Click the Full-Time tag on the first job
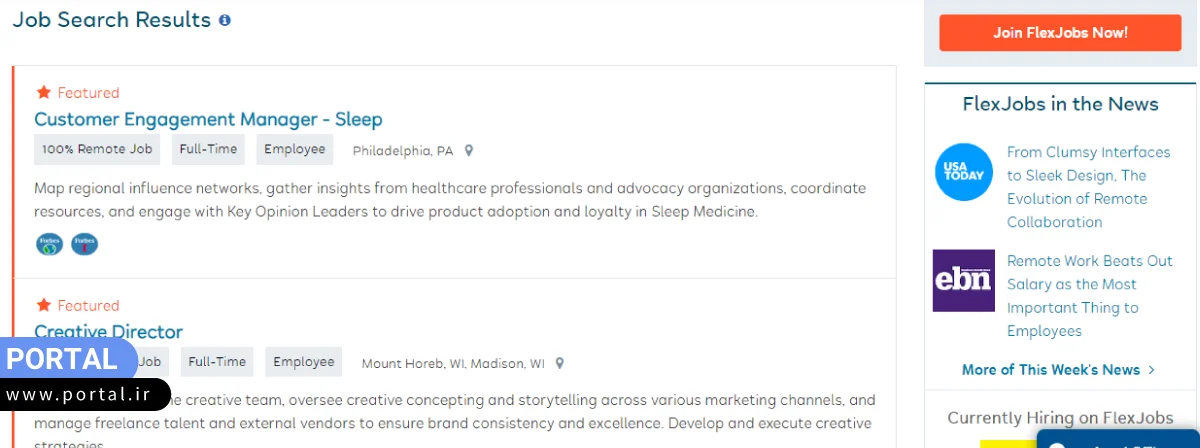The width and height of the screenshot is (1200, 448). pos(208,150)
